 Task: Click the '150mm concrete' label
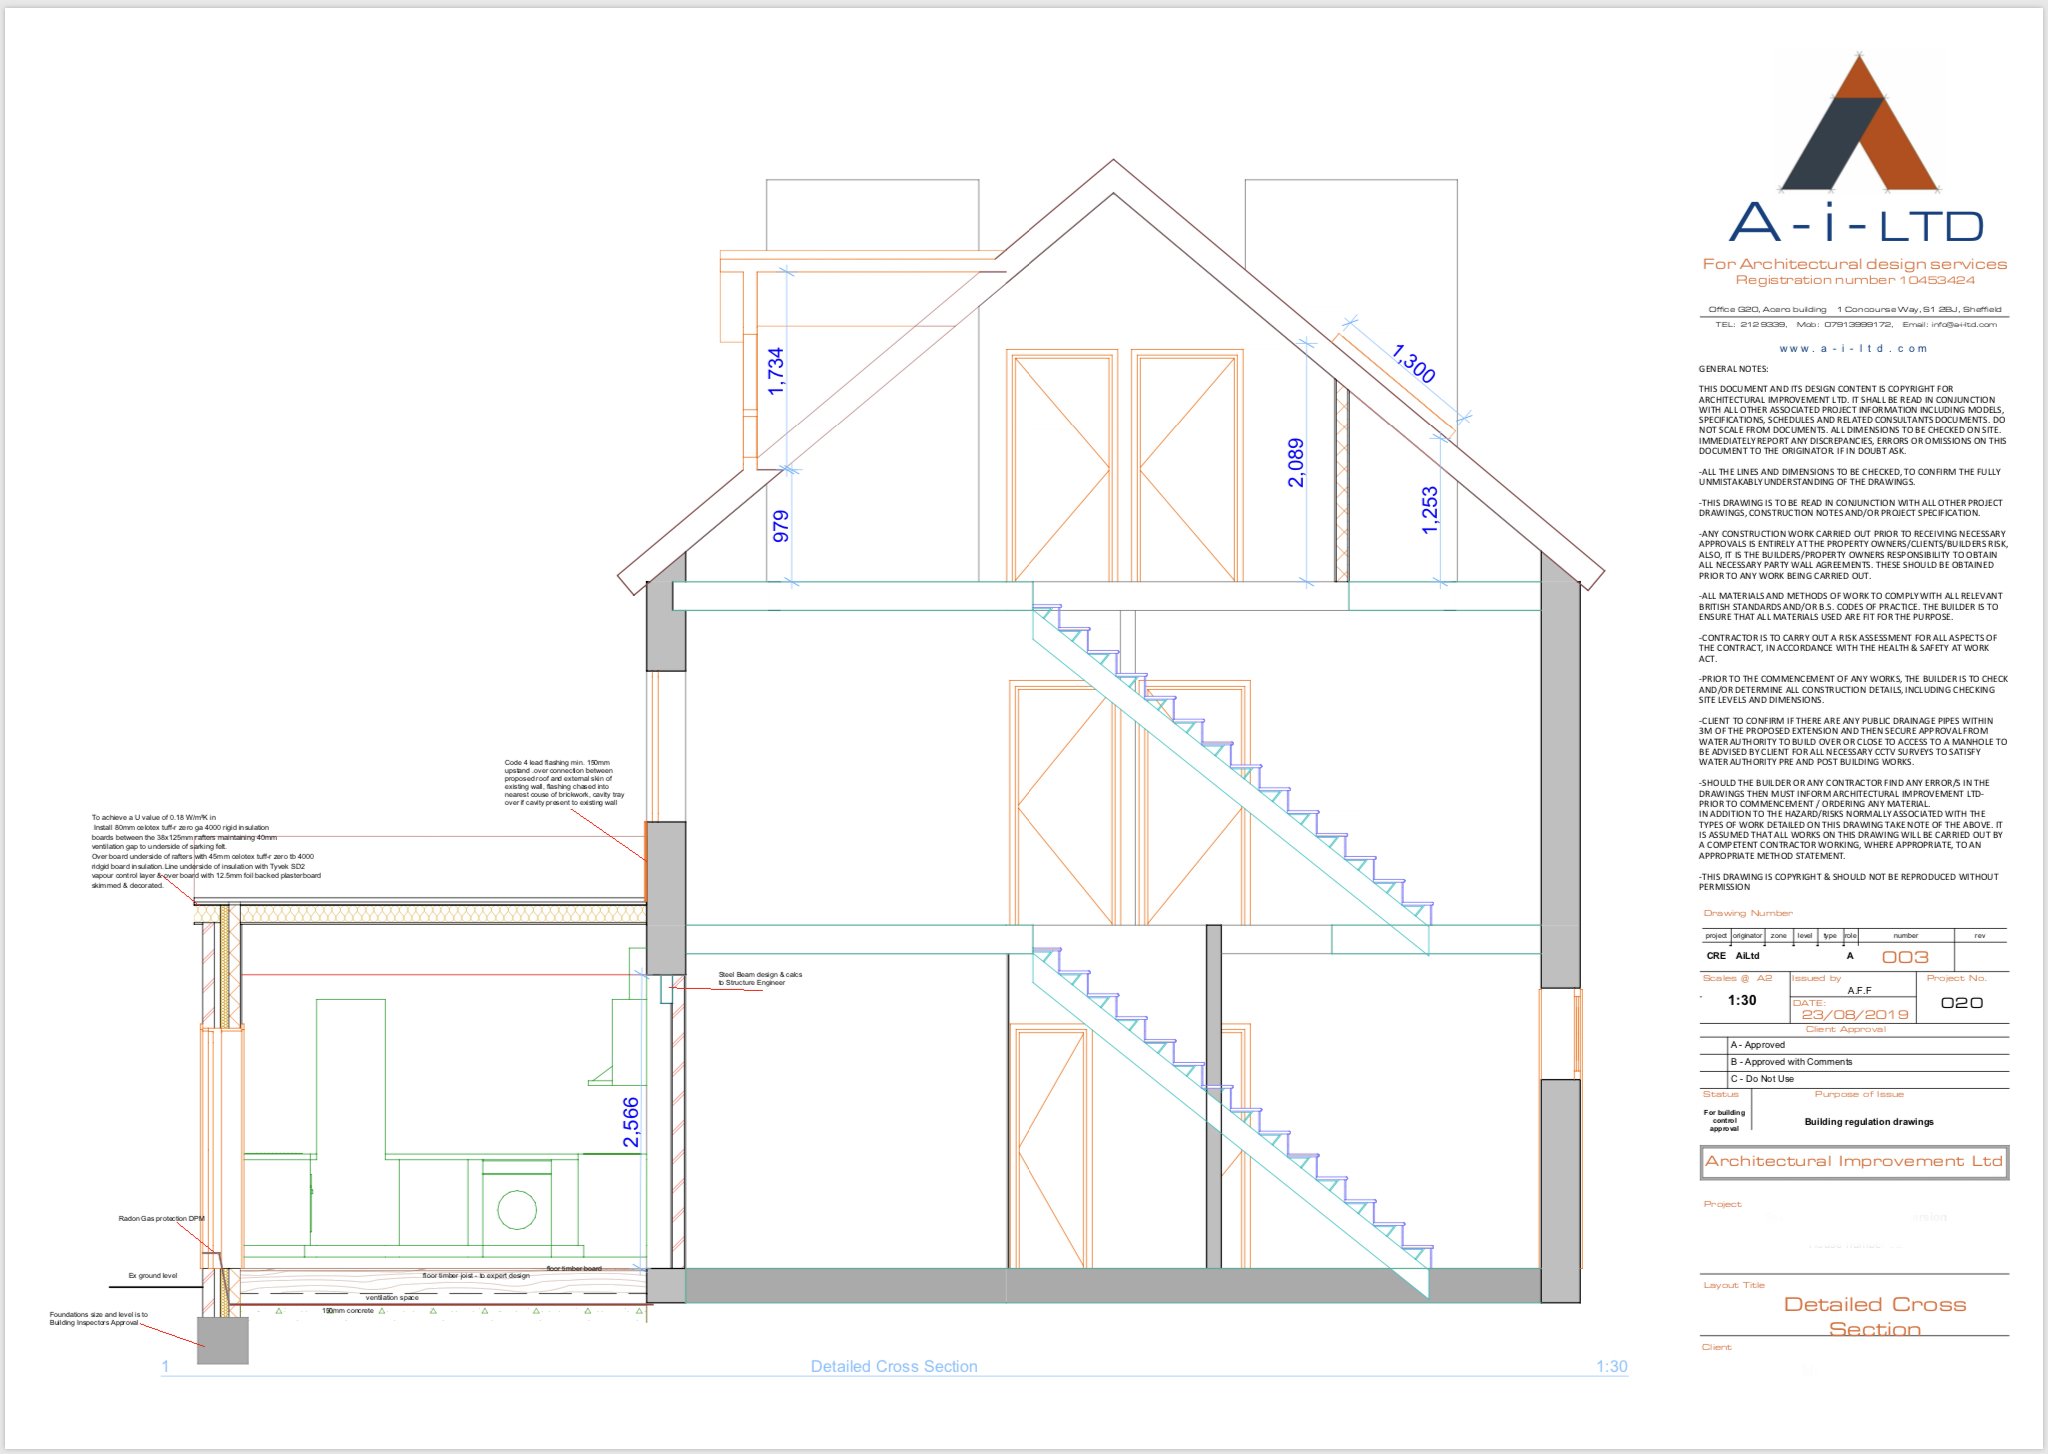point(348,1310)
